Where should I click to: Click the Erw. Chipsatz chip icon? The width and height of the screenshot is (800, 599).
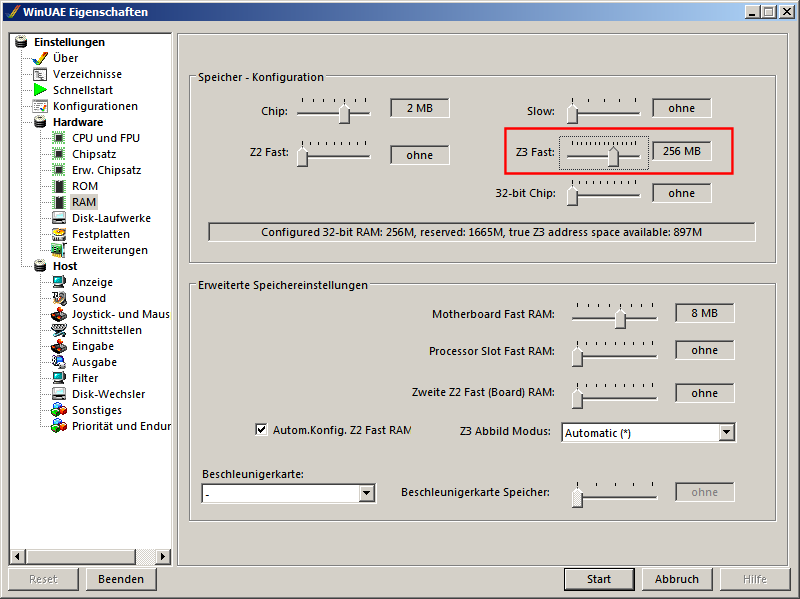(59, 170)
